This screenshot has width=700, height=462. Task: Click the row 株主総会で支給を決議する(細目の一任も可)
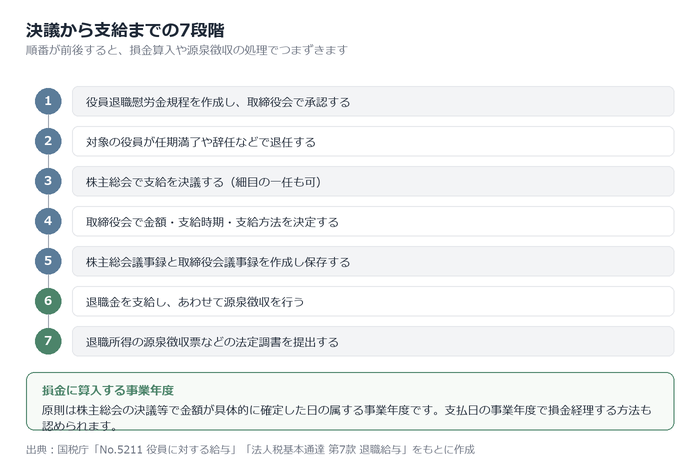[373, 181]
